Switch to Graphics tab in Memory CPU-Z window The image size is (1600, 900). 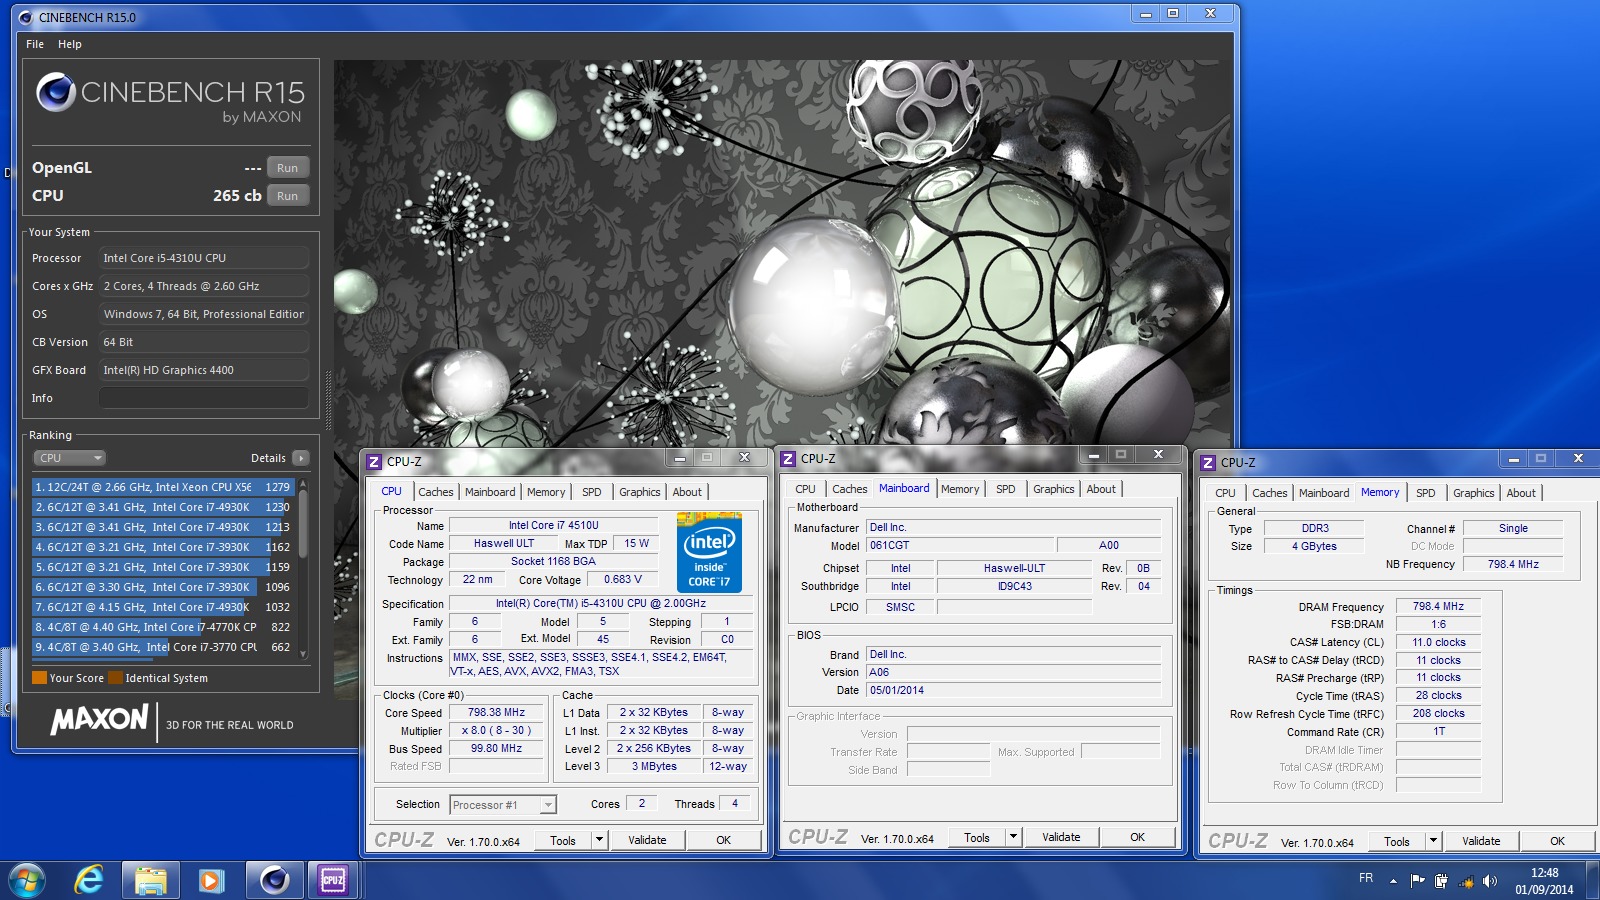coord(1473,493)
